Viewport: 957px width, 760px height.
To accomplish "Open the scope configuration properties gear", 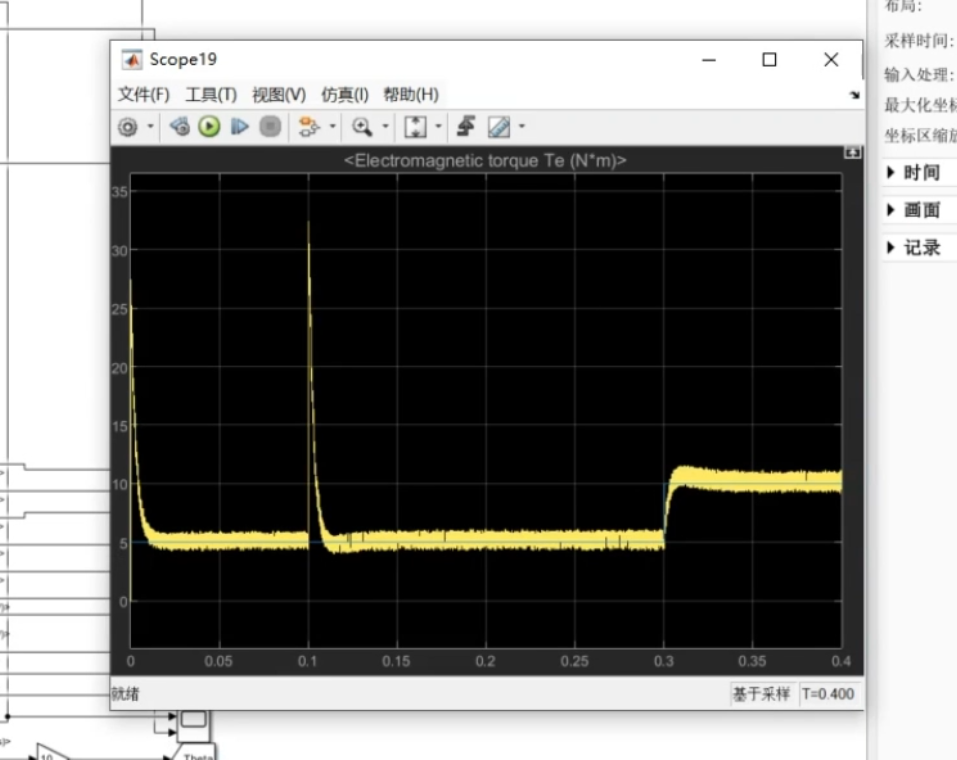I will [127, 126].
